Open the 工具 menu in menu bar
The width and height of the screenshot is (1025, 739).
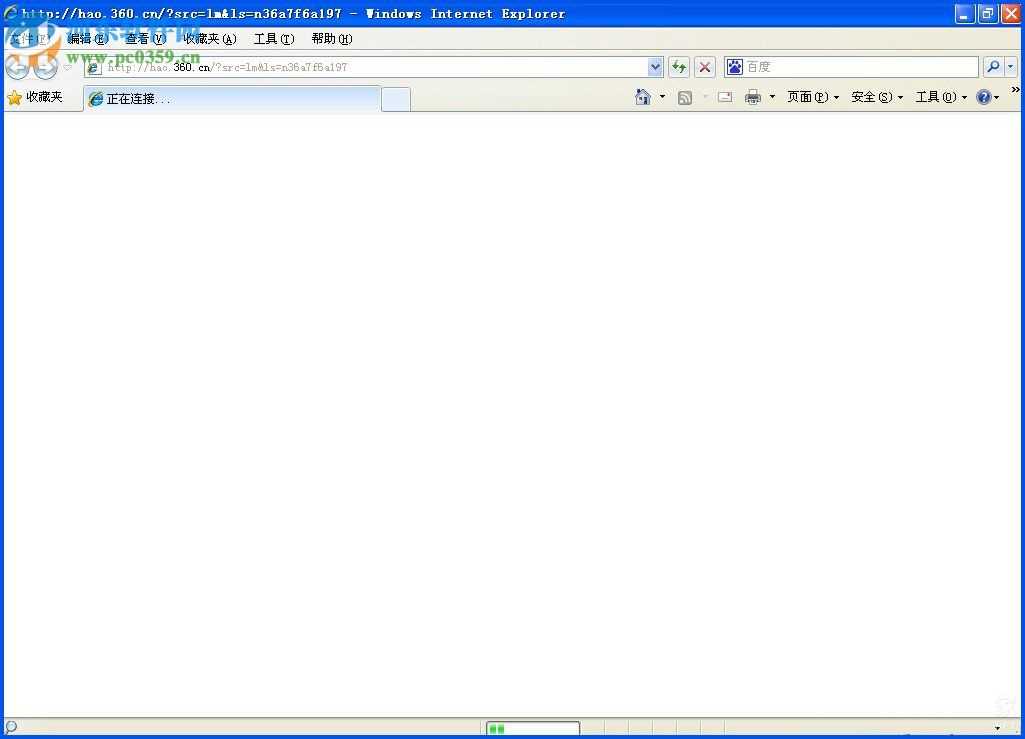click(273, 39)
